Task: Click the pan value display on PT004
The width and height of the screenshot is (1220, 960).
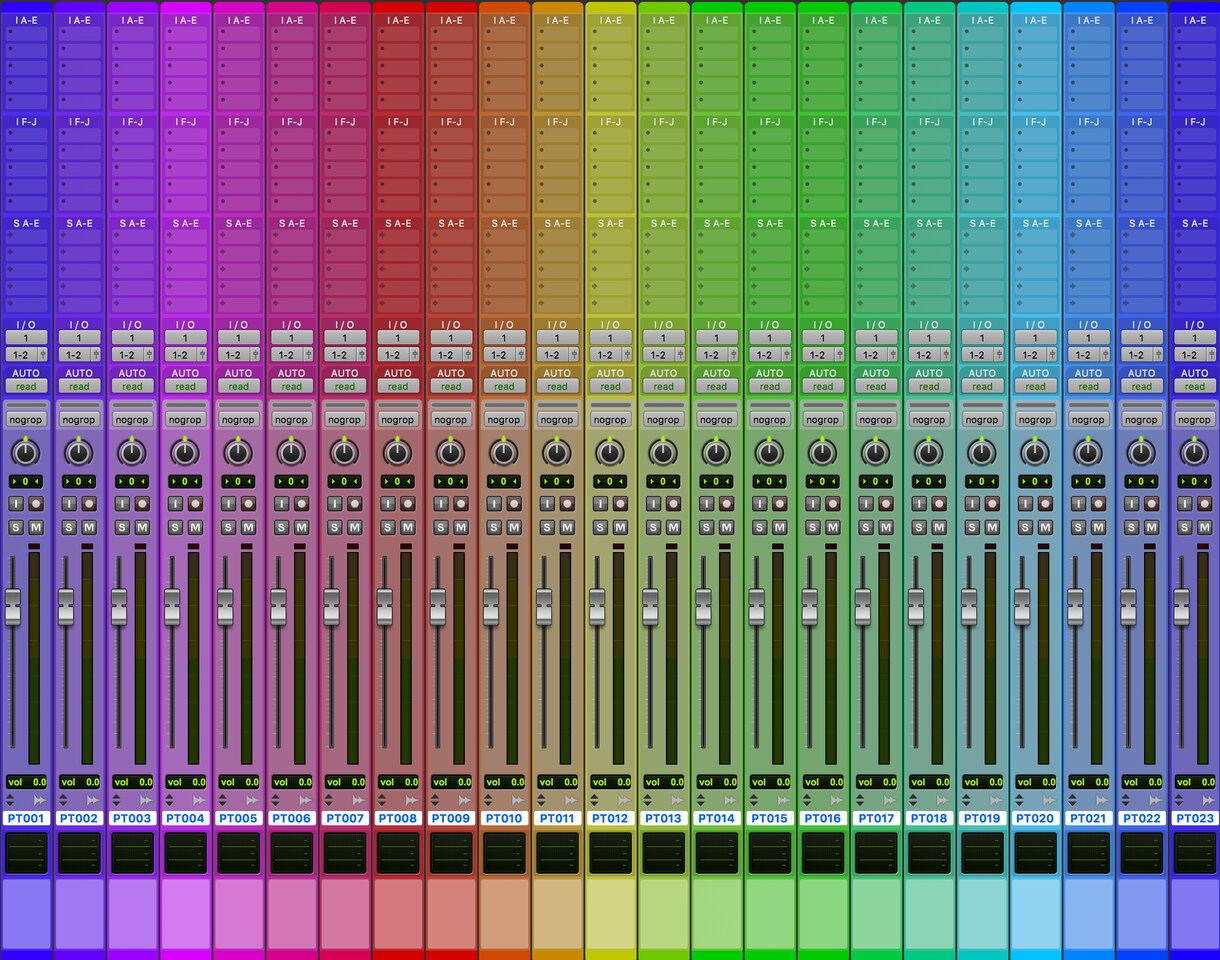Action: 185,482
